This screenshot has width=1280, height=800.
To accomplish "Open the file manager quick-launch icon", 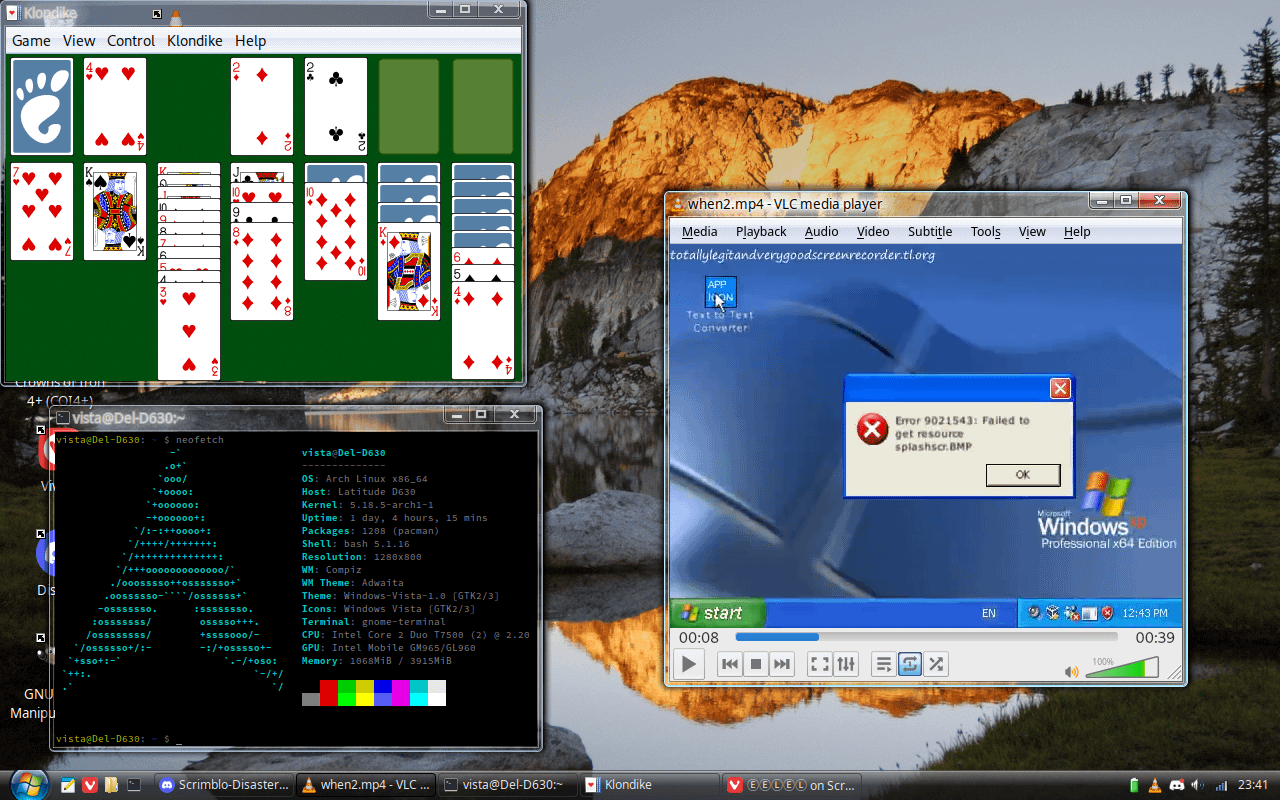I will pyautogui.click(x=112, y=785).
